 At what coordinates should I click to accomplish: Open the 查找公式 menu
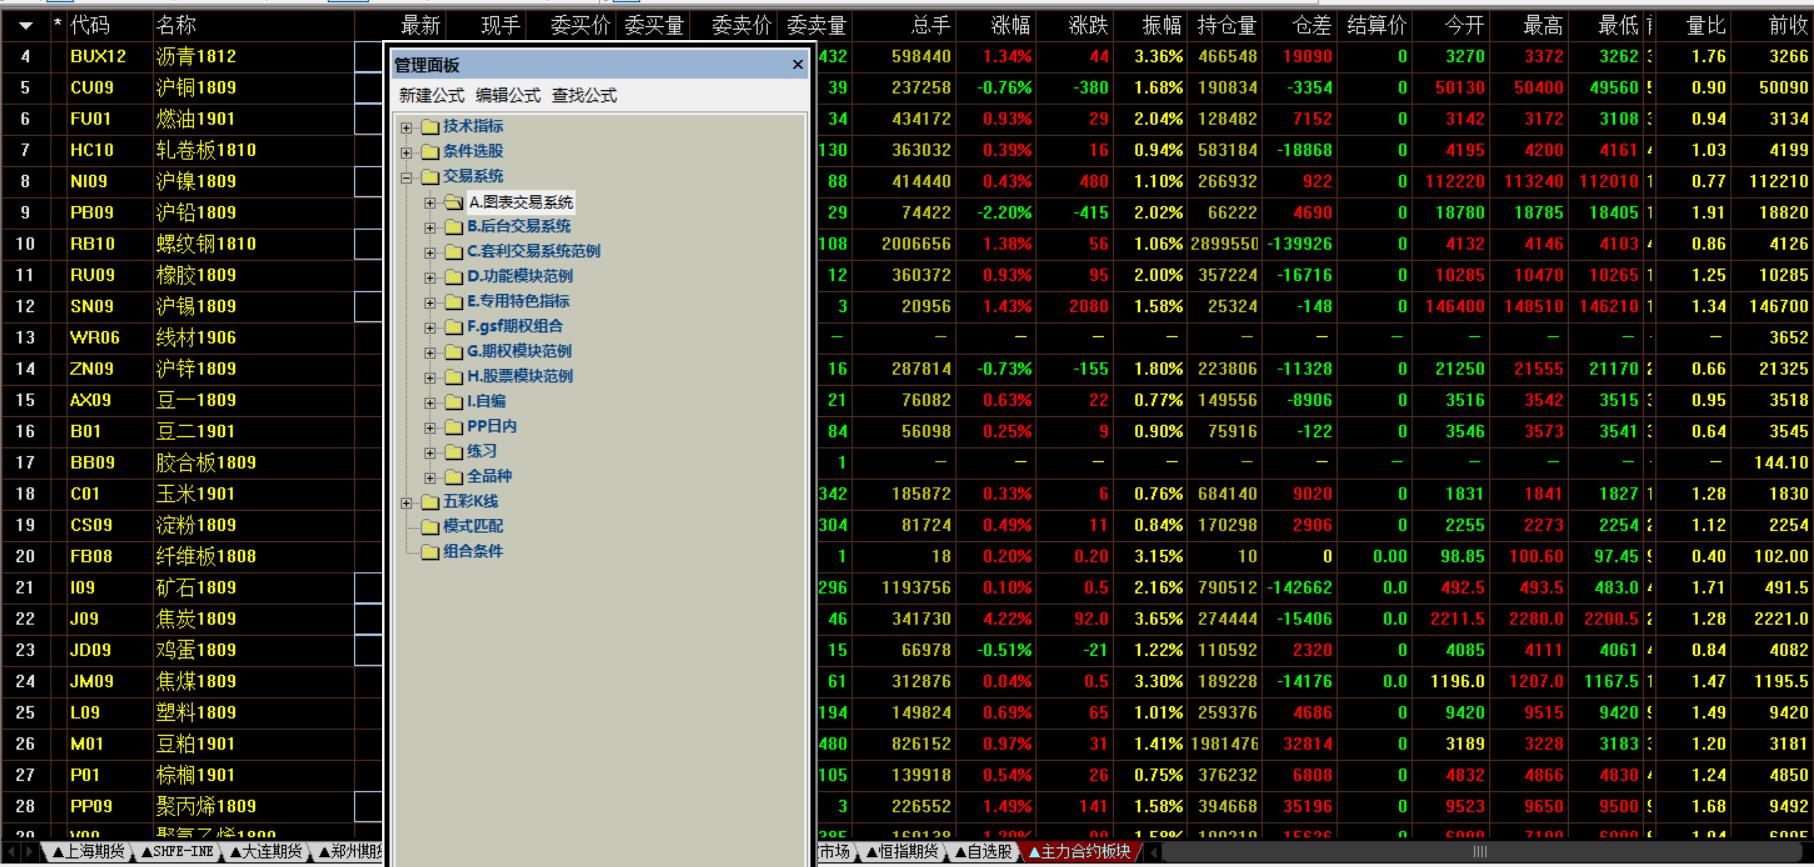click(584, 95)
